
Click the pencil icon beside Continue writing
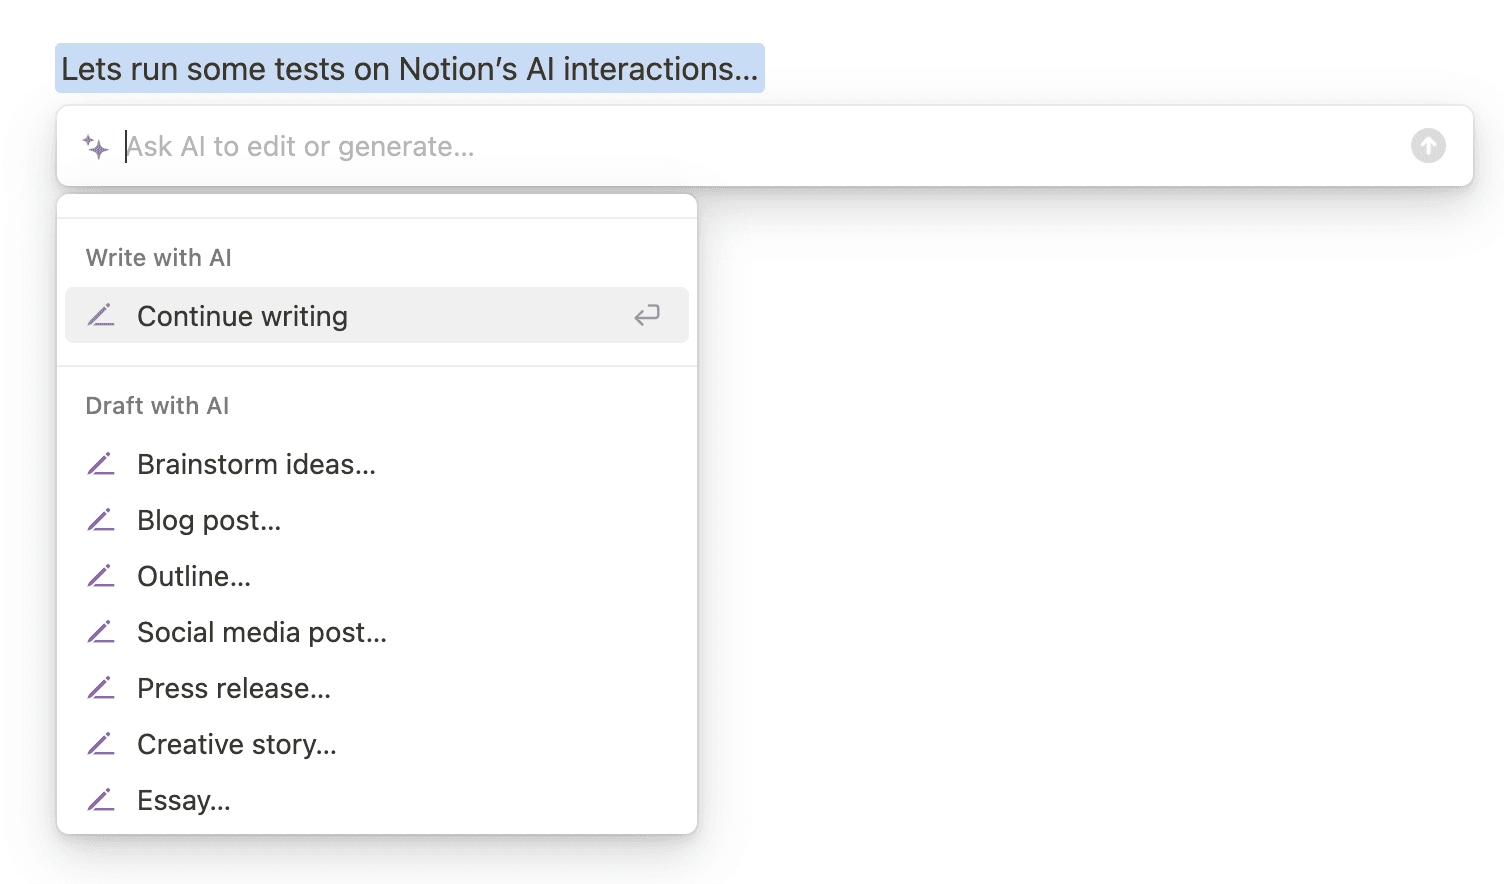(101, 316)
